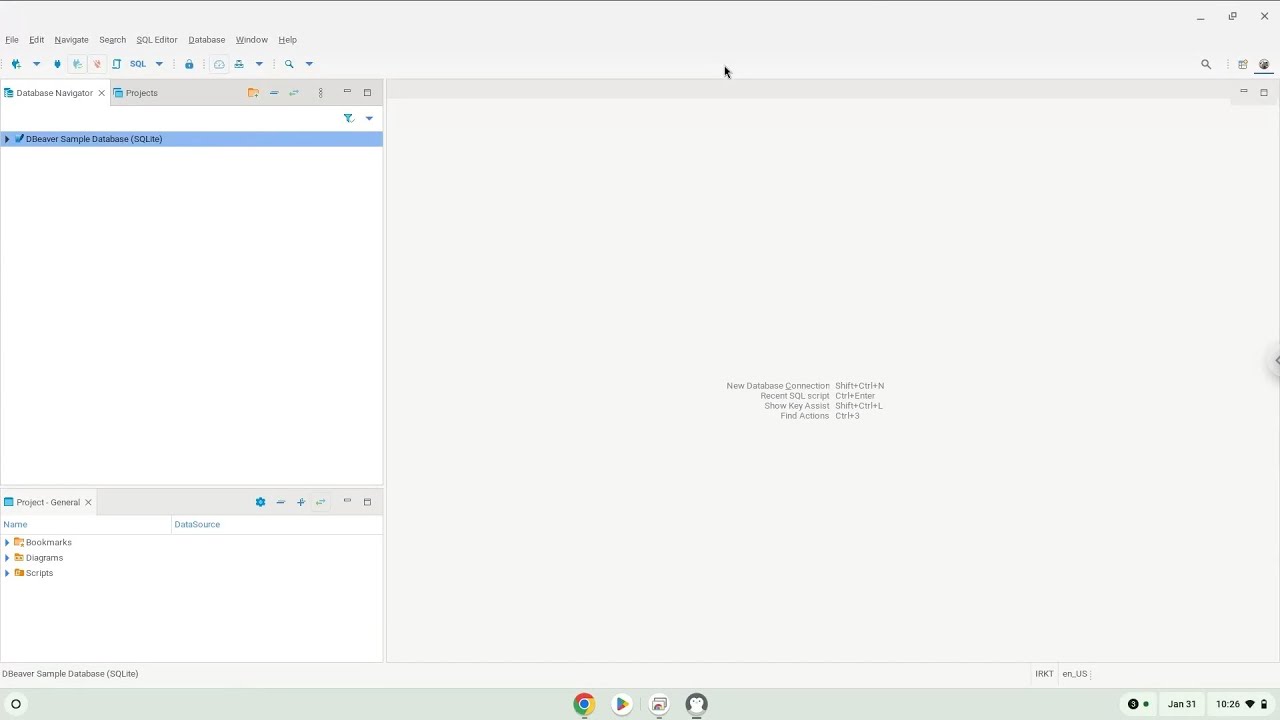Image resolution: width=1280 pixels, height=720 pixels.
Task: Open dropdown arrow beside the commit tray icon
Action: pos(259,64)
